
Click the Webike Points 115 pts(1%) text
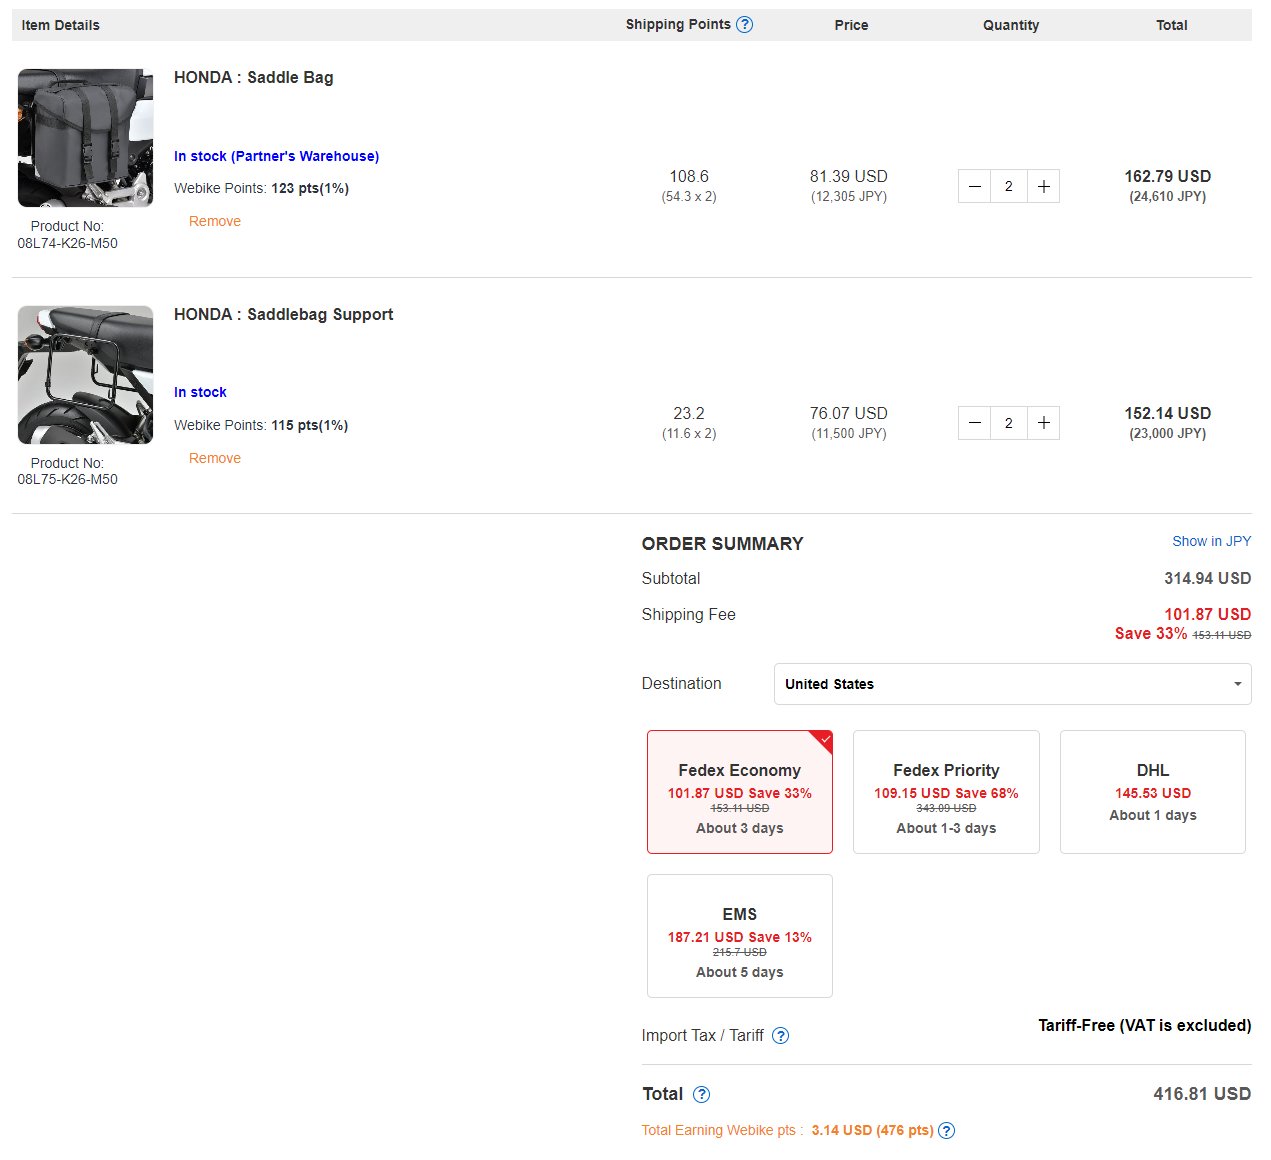point(261,425)
